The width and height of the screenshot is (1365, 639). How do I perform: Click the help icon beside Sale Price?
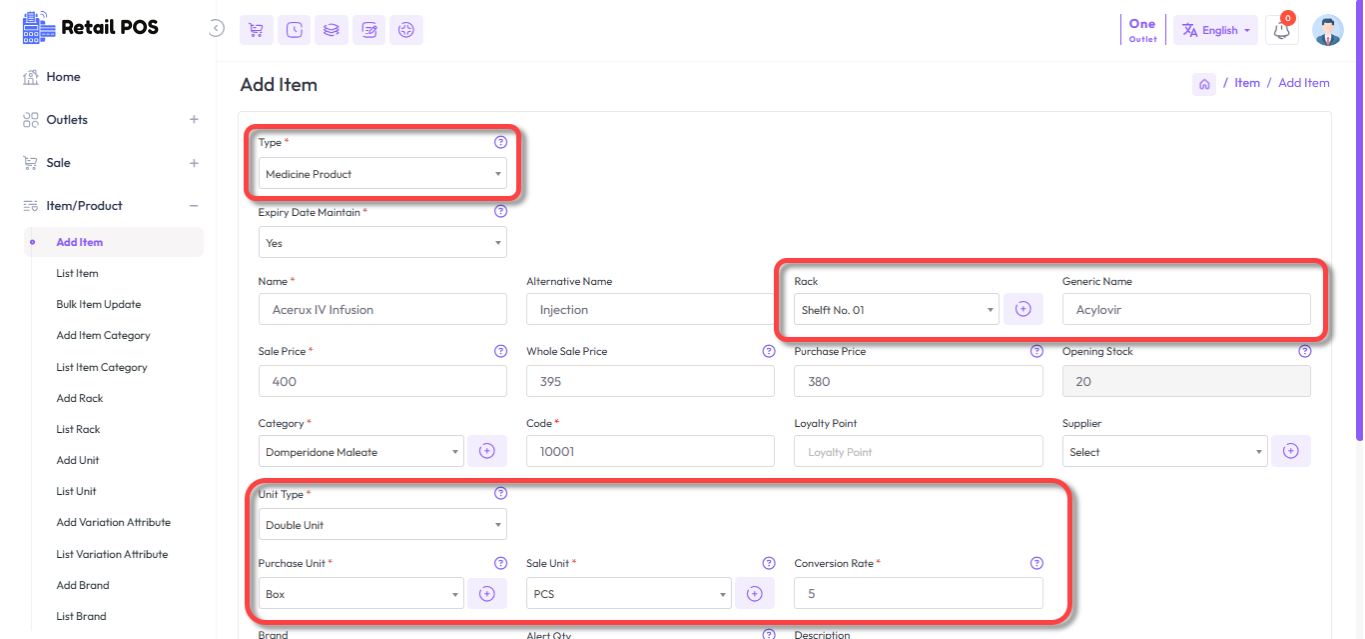click(x=500, y=351)
